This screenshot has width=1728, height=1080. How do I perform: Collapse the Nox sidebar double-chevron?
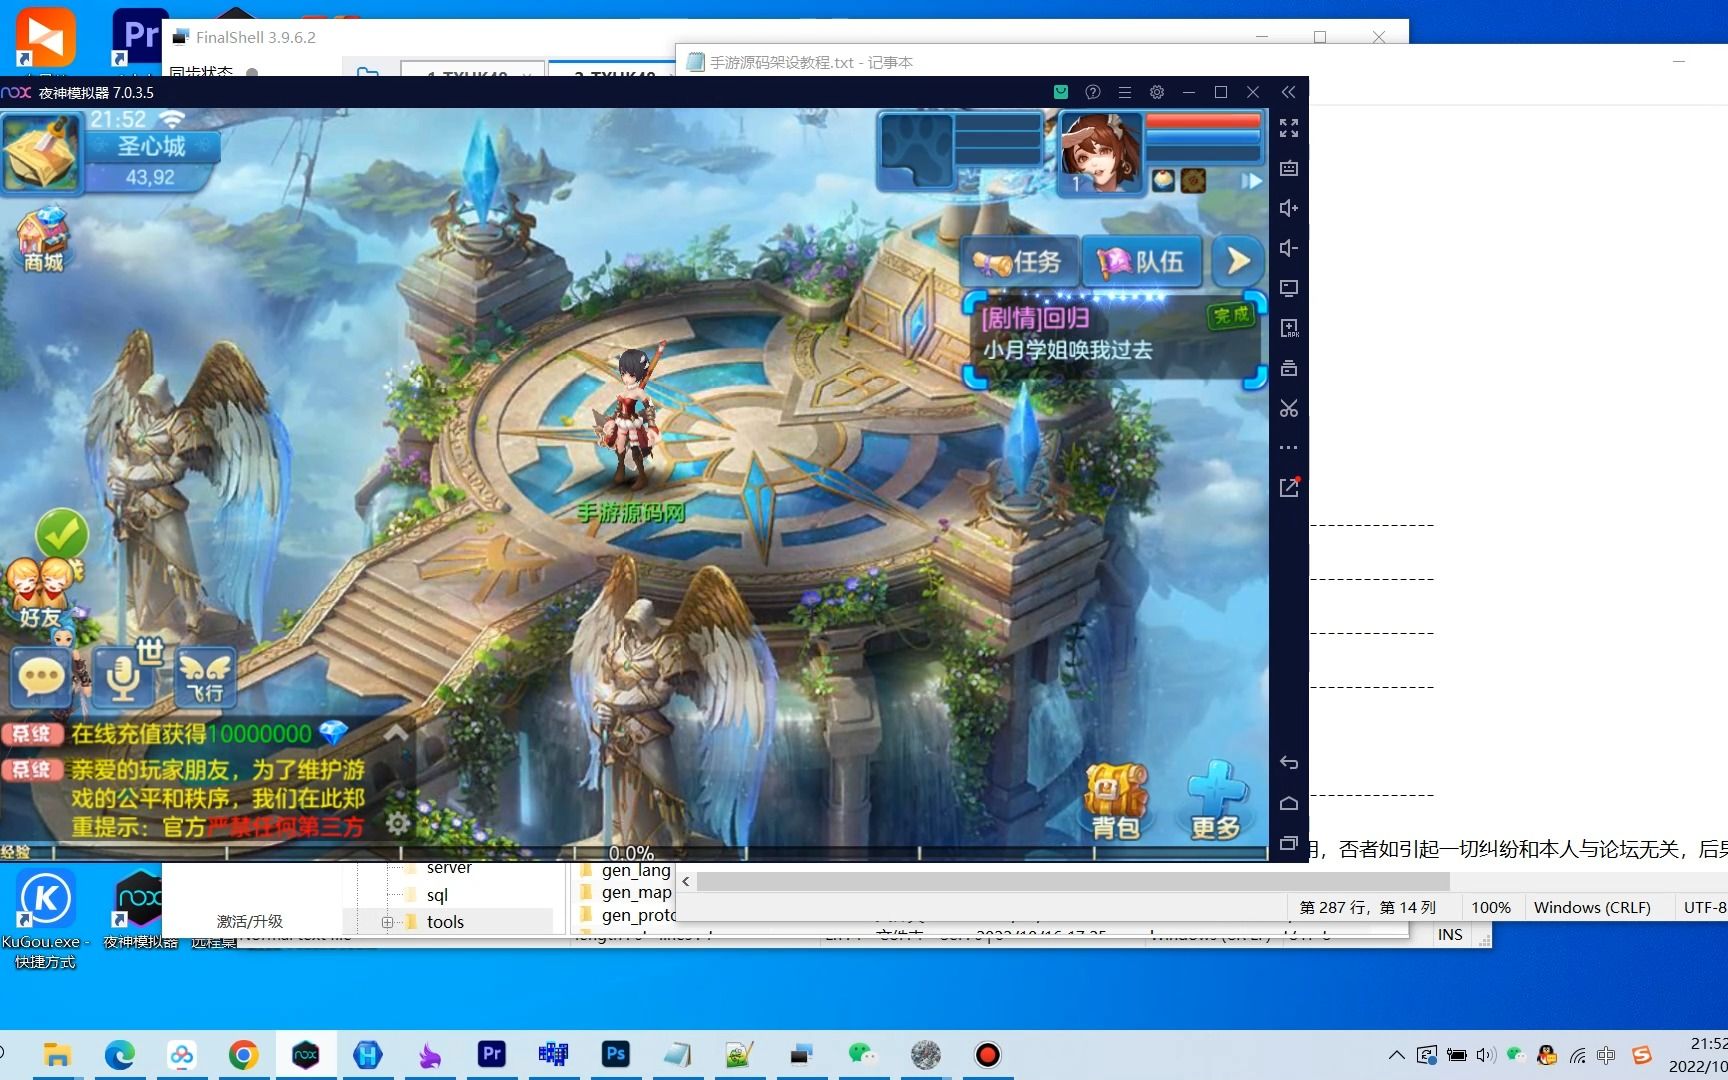pyautogui.click(x=1289, y=92)
